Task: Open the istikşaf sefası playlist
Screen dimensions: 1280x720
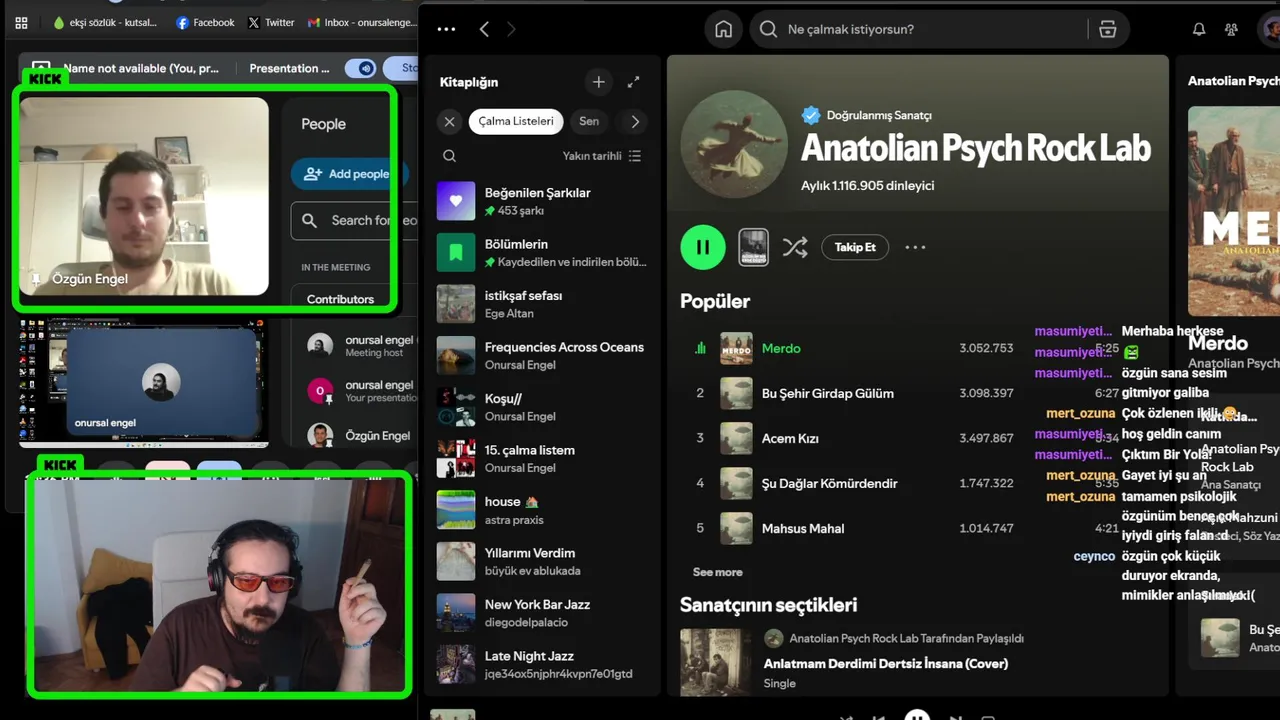Action: pyautogui.click(x=542, y=304)
